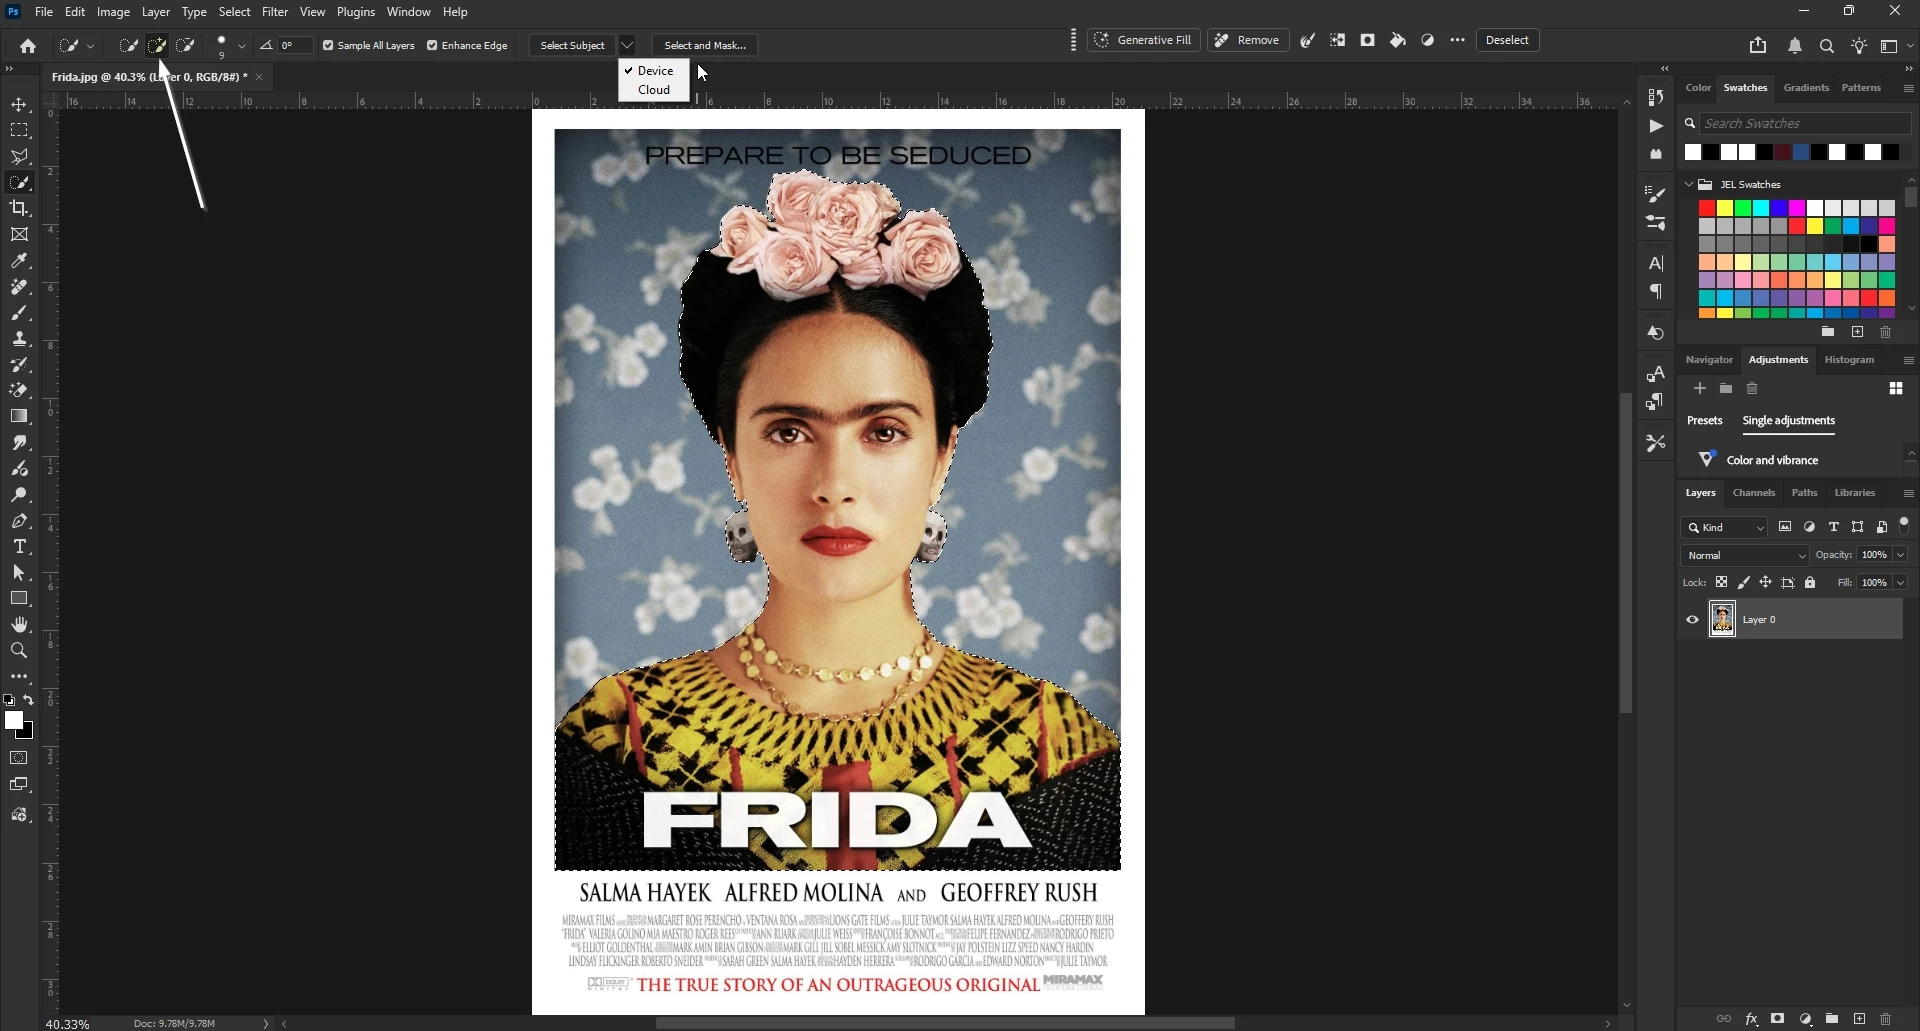The image size is (1920, 1031).
Task: Click the Select Subject button
Action: [x=572, y=46]
